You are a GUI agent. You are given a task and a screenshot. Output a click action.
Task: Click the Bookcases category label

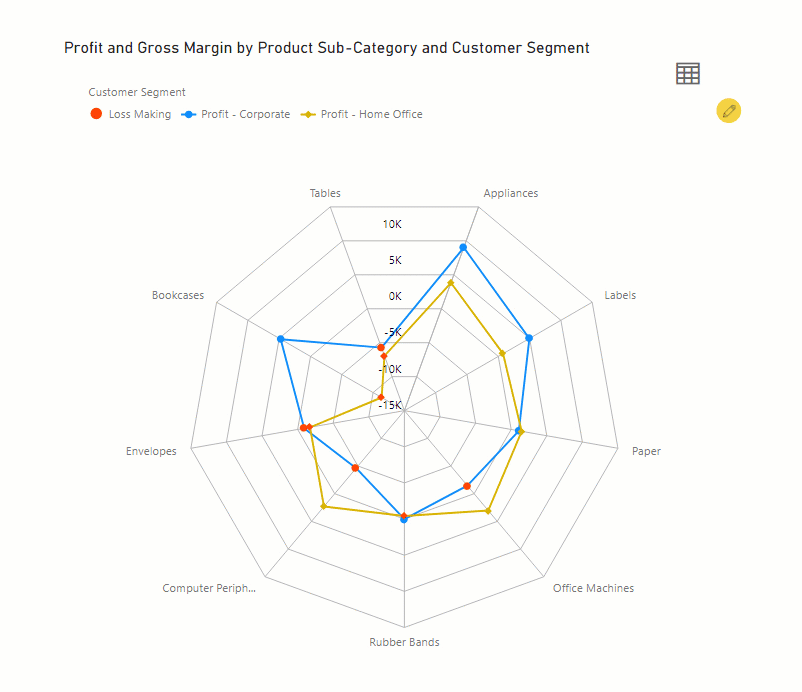[178, 295]
